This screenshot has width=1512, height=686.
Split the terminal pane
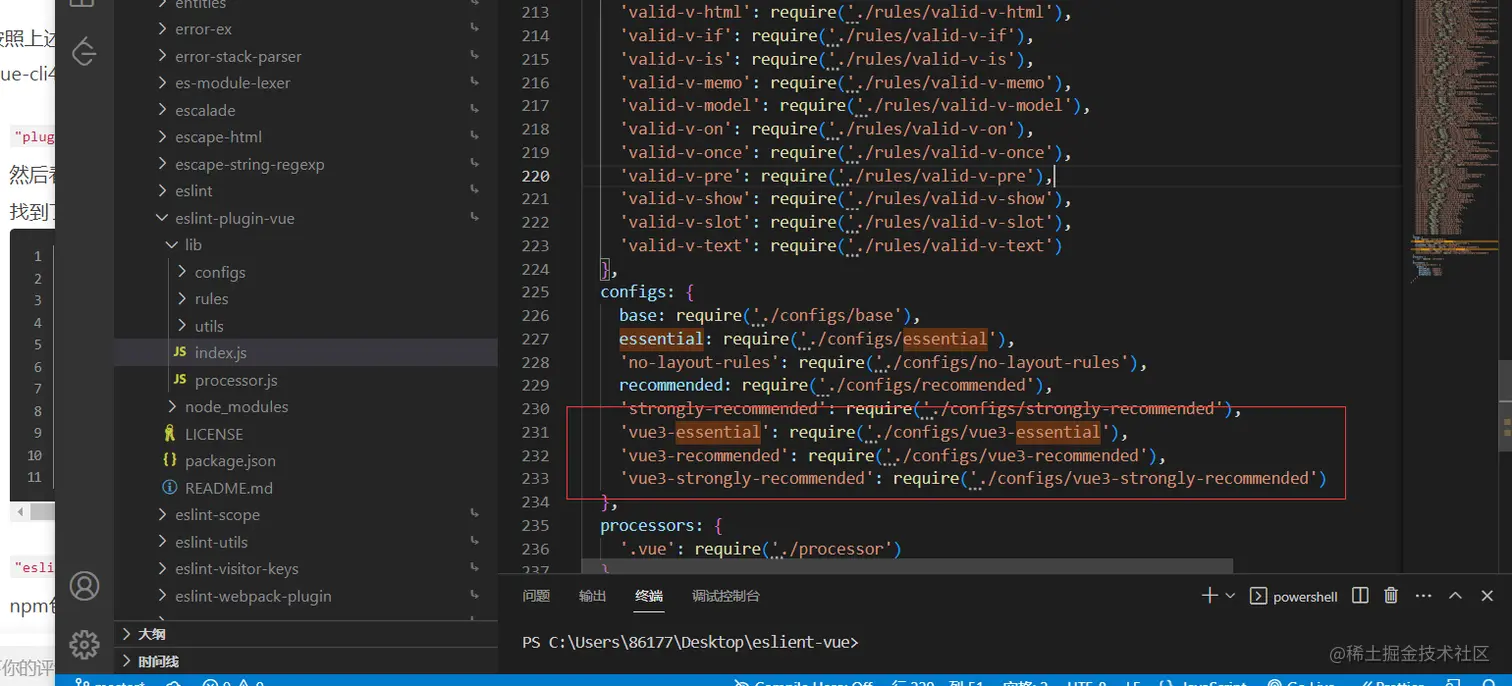(x=1360, y=595)
